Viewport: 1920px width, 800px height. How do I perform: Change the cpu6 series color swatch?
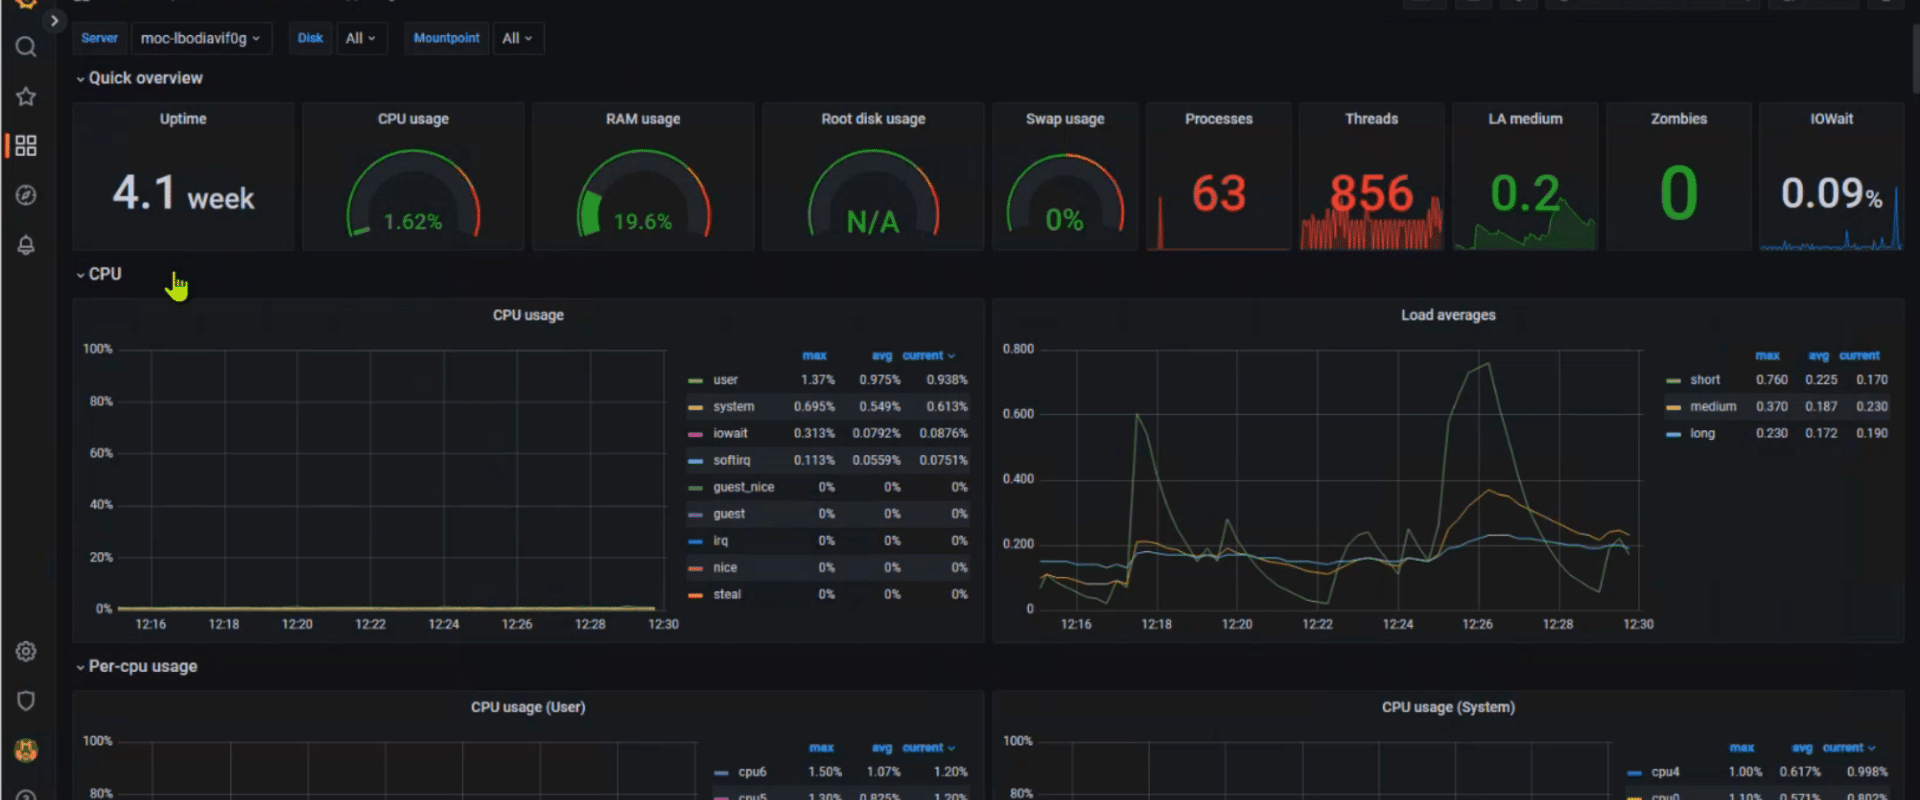[721, 773]
